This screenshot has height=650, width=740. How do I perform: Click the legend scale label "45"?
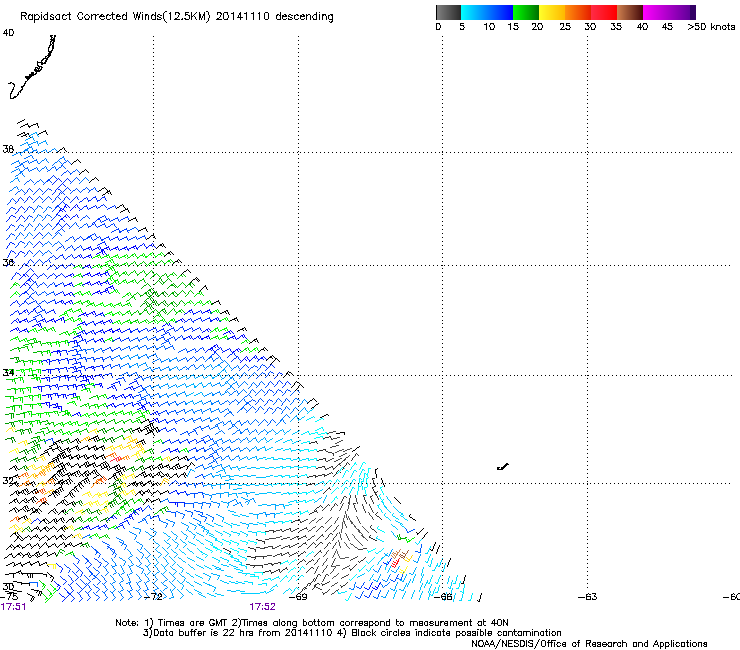(x=667, y=27)
